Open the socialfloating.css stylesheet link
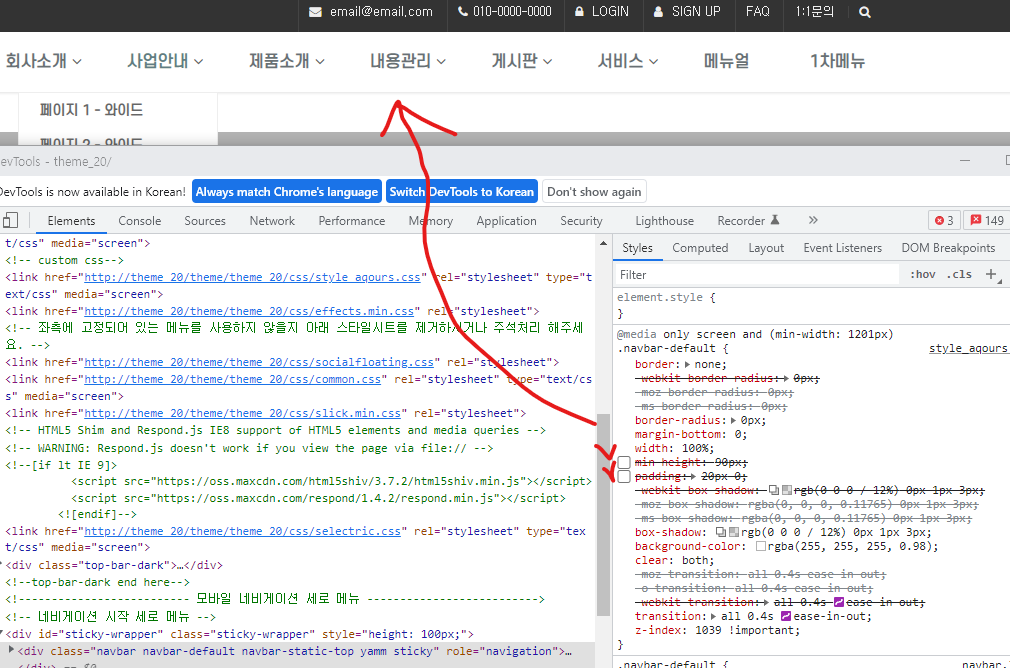The height and width of the screenshot is (668, 1010). point(259,362)
